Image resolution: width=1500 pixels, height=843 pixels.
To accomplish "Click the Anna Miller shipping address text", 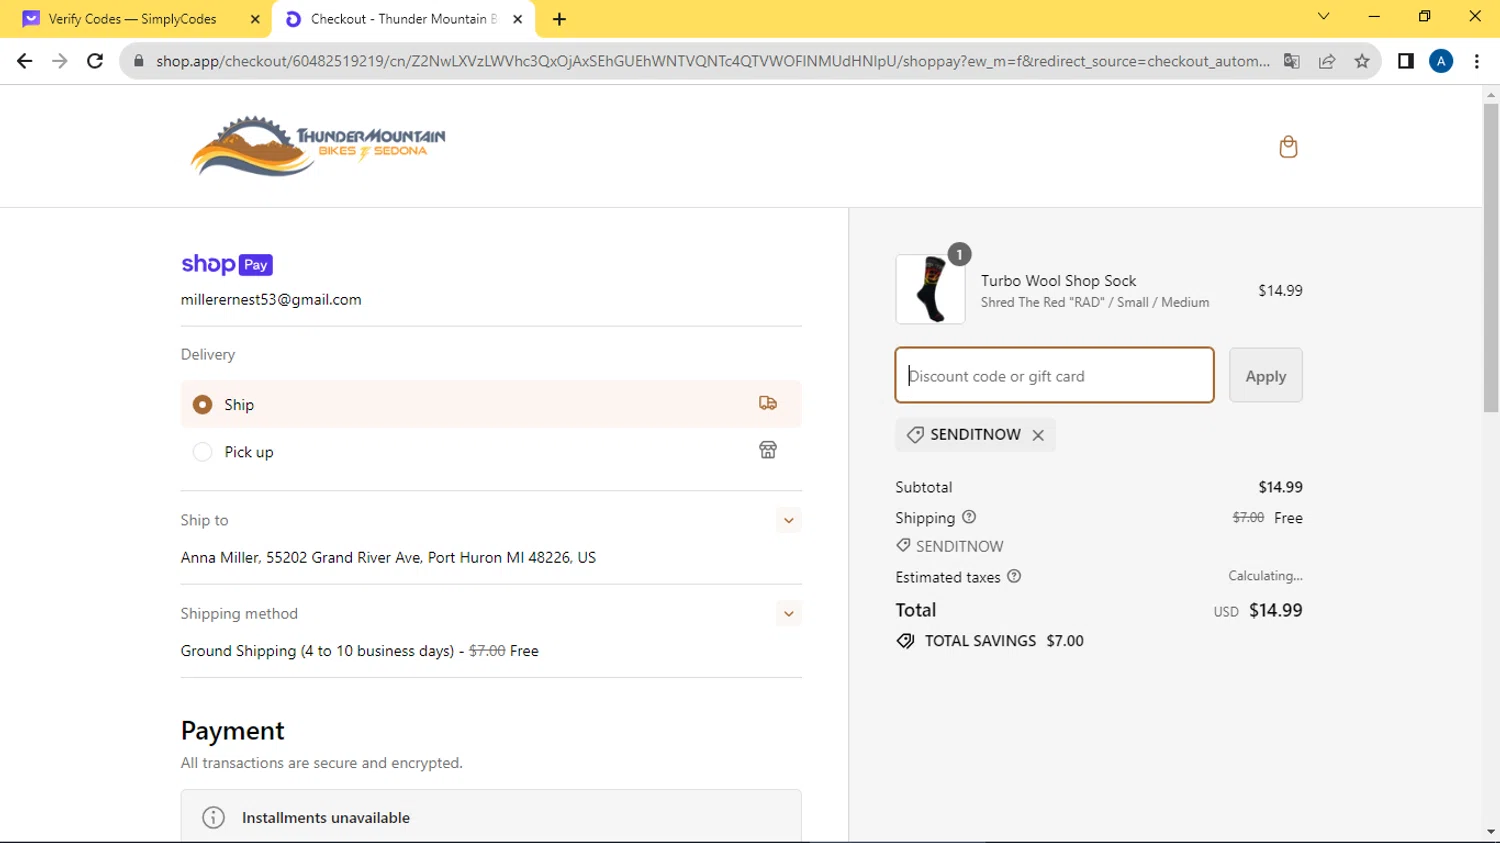I will coord(388,557).
